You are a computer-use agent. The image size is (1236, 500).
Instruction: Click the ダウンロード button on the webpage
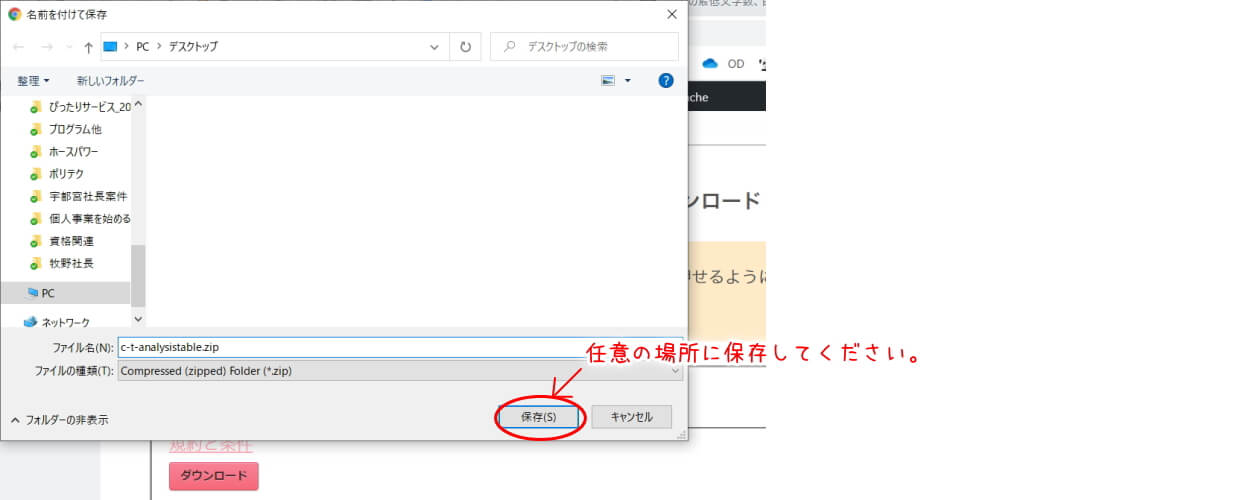(x=214, y=476)
